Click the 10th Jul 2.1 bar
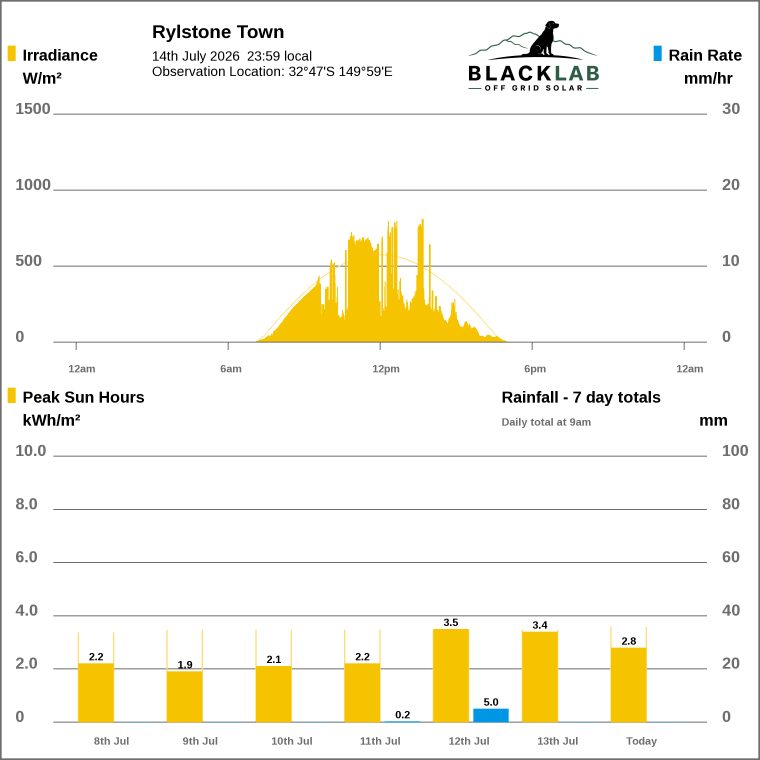The height and width of the screenshot is (760, 760). tap(274, 694)
